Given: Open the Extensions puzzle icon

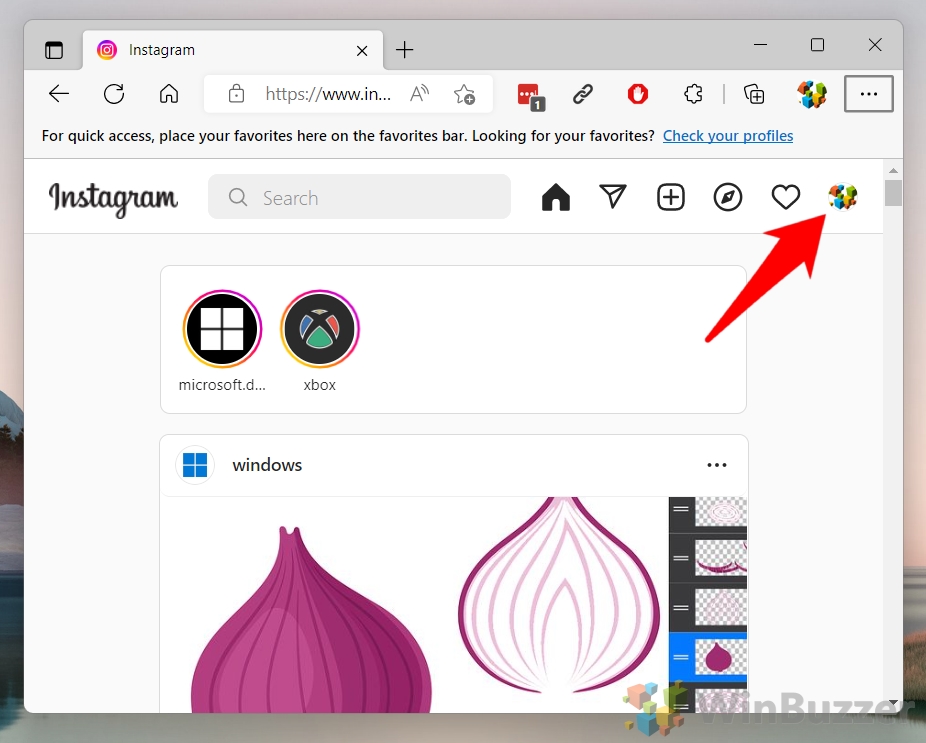Looking at the screenshot, I should (693, 94).
